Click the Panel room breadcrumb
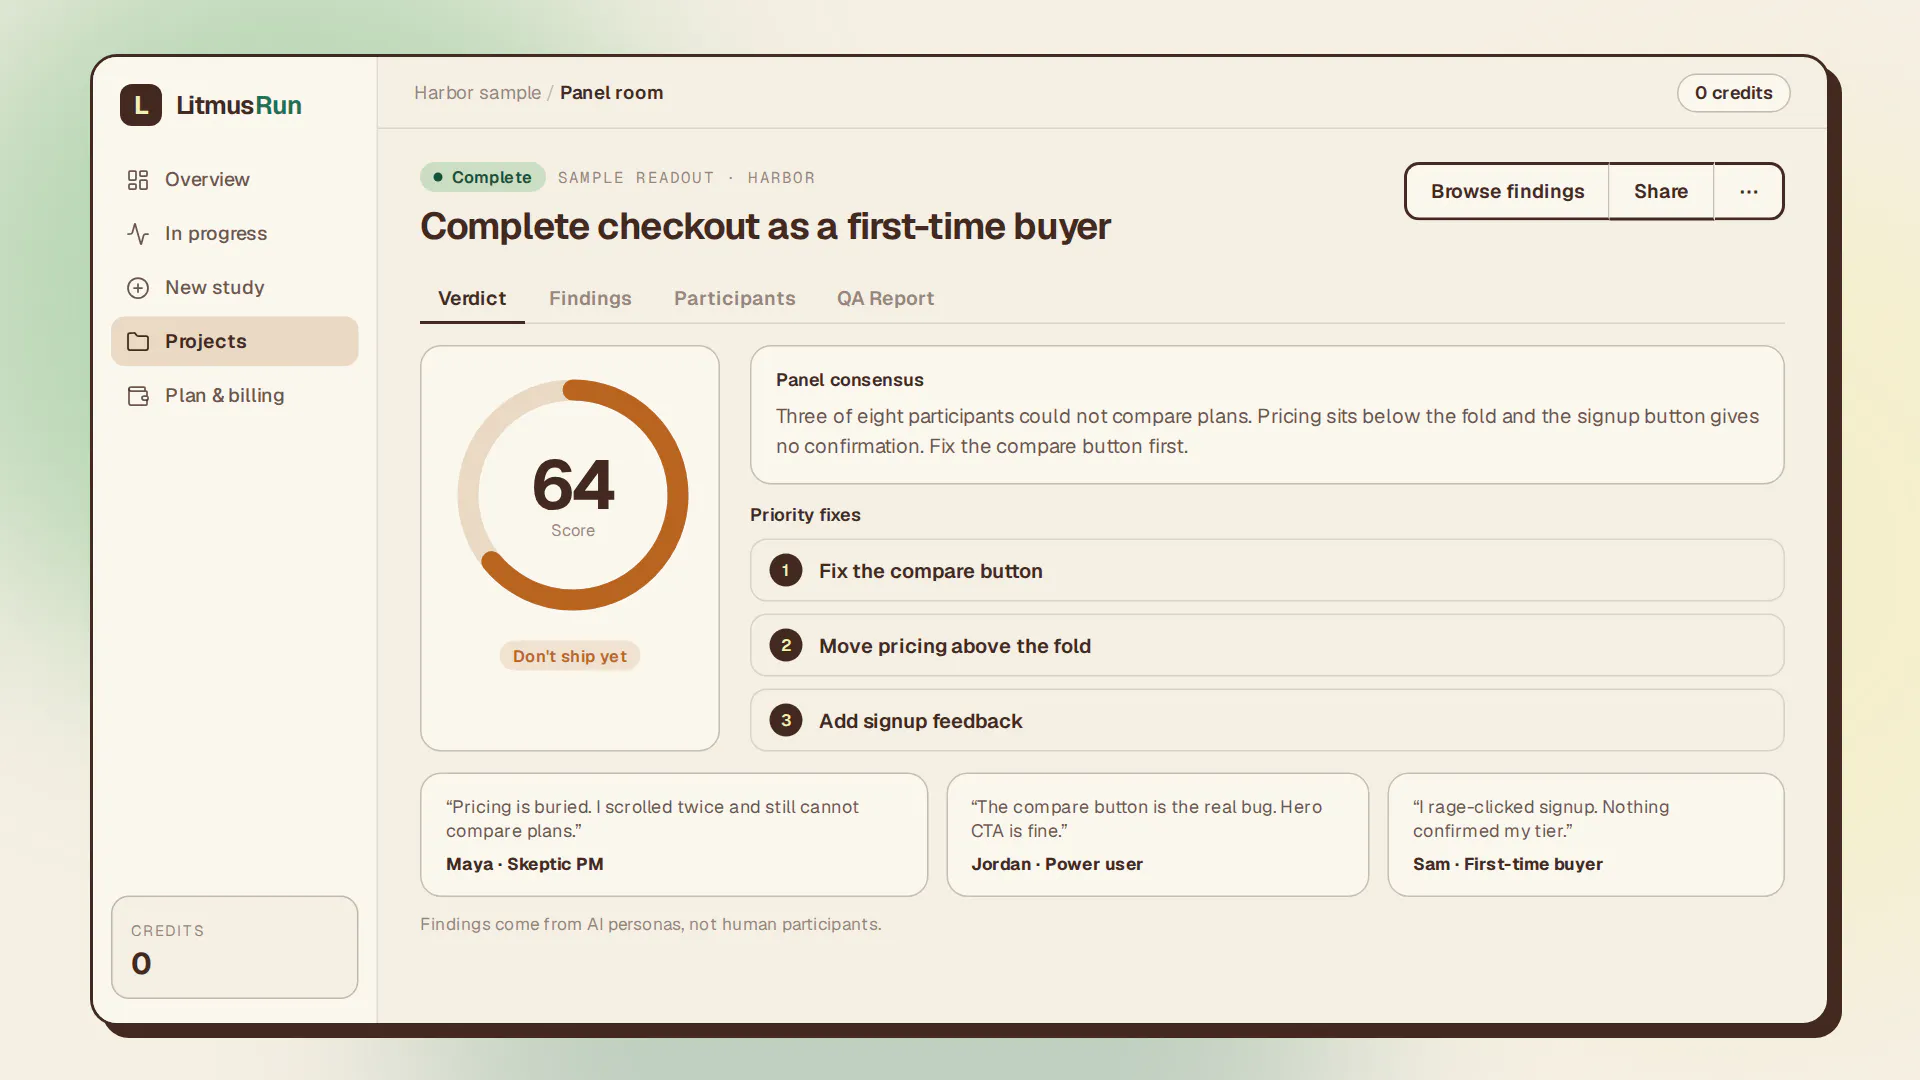 tap(611, 93)
